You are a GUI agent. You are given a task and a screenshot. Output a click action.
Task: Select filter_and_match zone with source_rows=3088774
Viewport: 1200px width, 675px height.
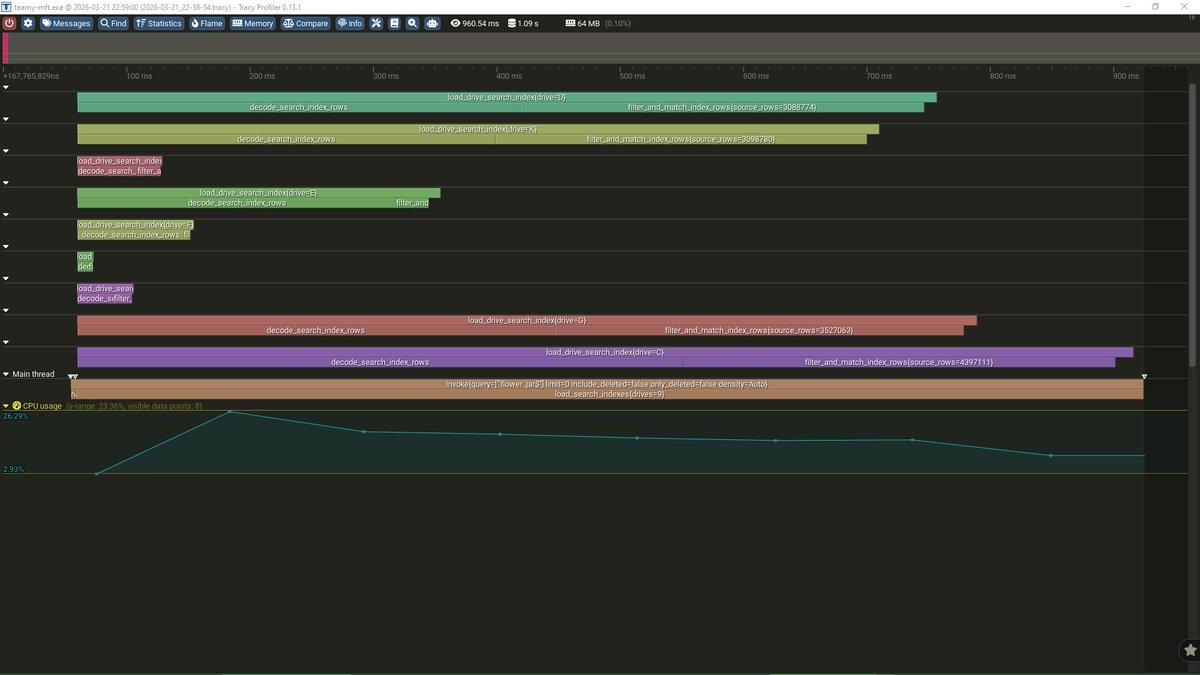pyautogui.click(x=722, y=107)
